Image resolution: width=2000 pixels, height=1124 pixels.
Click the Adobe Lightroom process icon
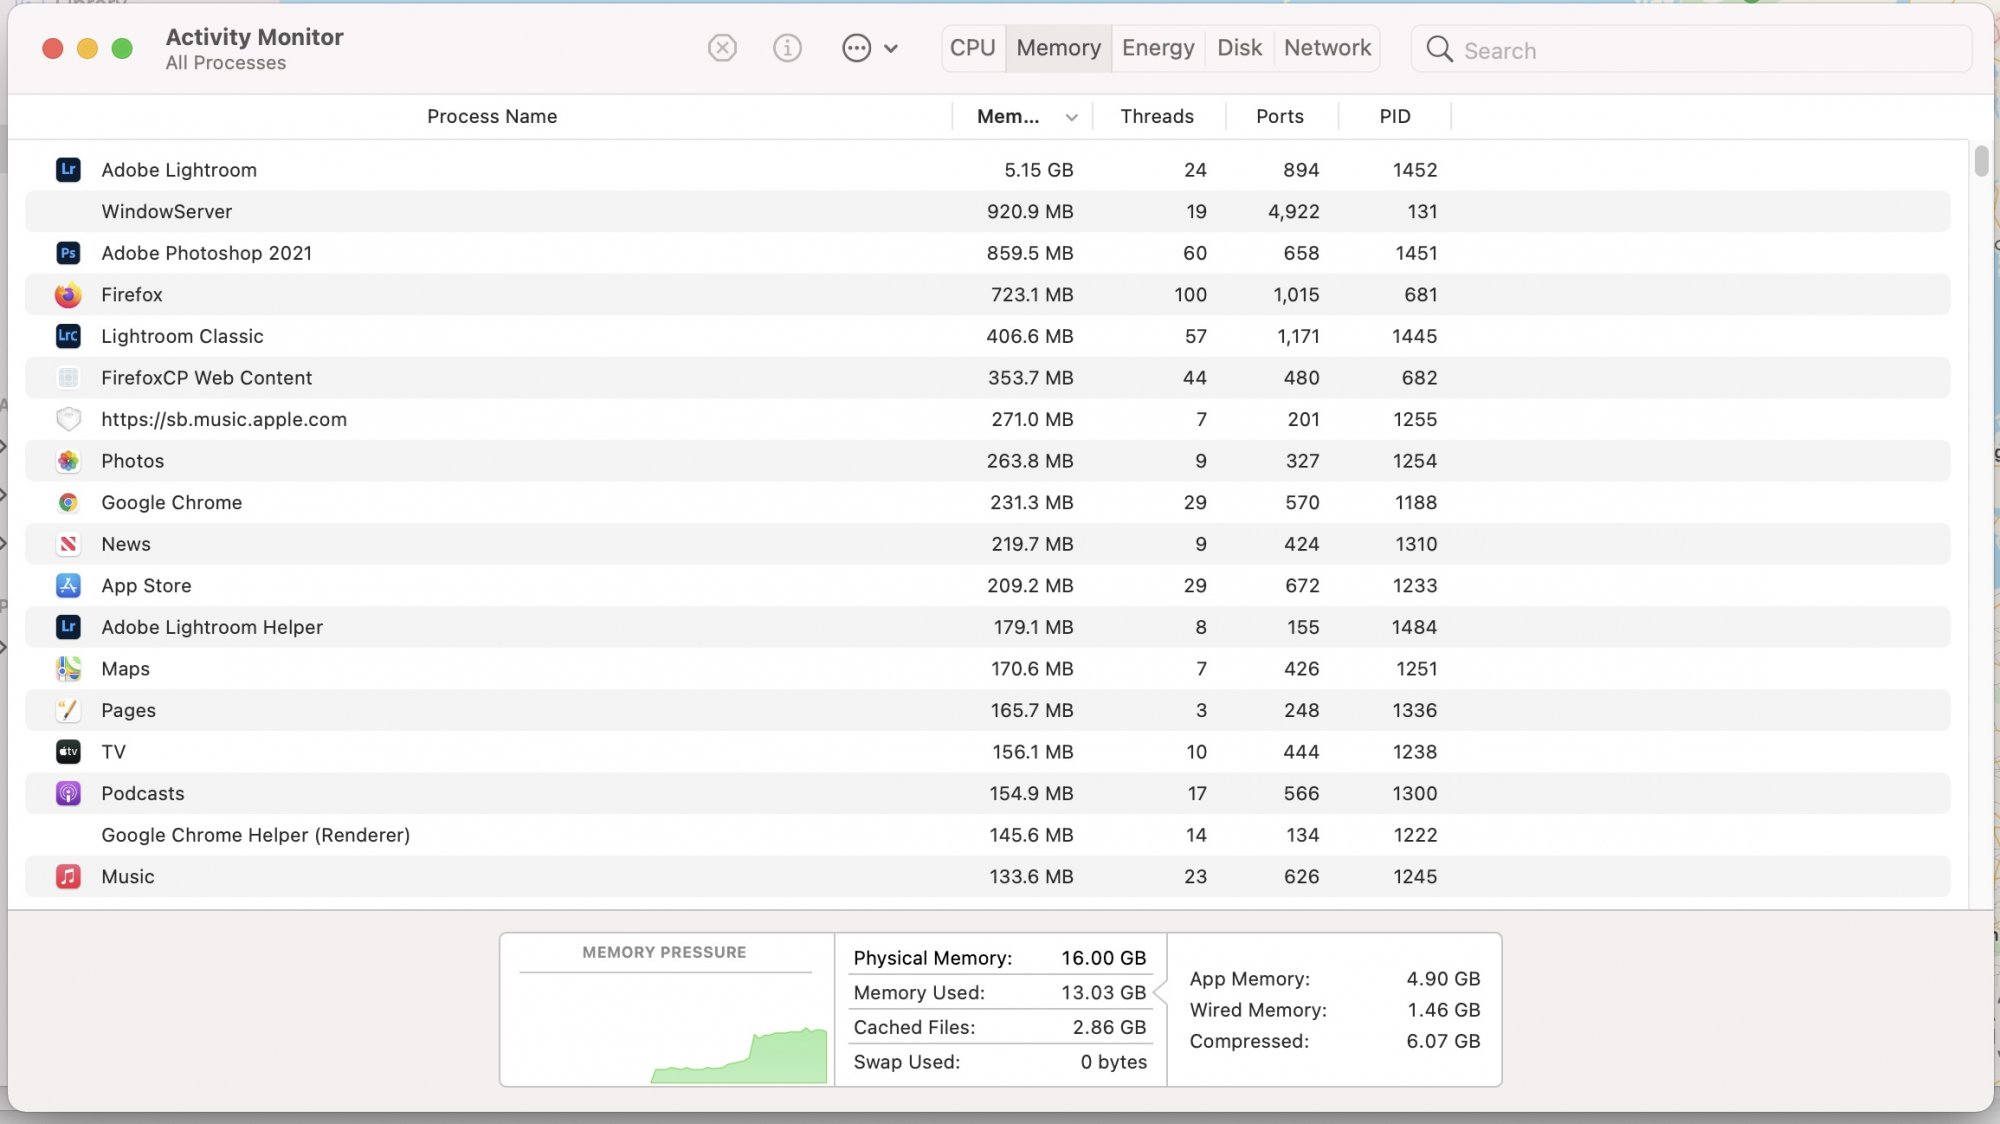point(68,169)
